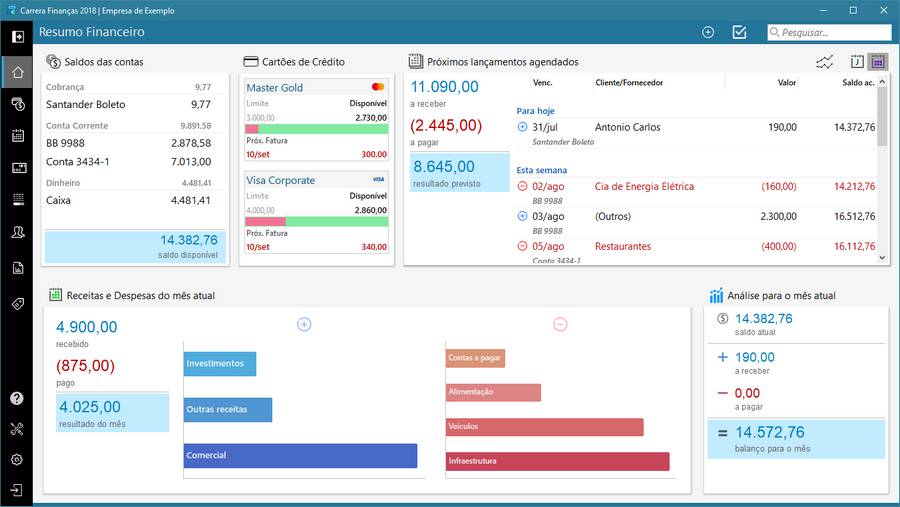Open the Home dashboard in sidebar

click(18, 72)
